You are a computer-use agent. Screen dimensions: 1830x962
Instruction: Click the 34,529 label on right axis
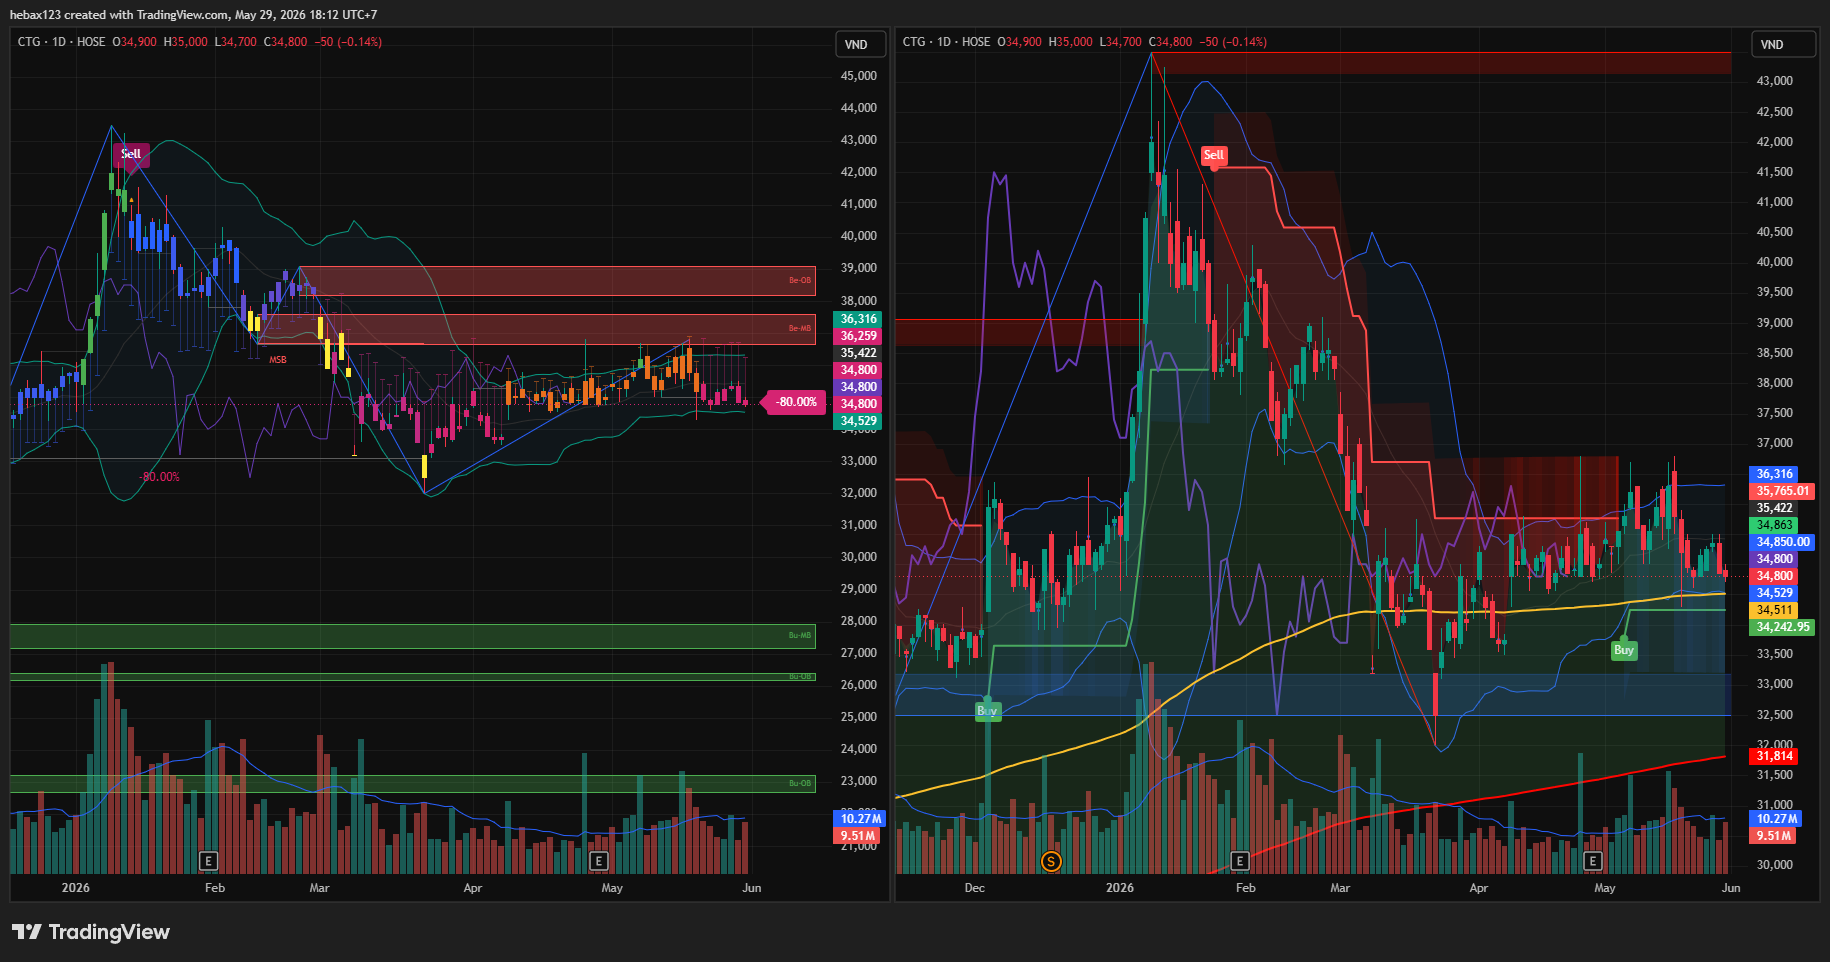click(x=1774, y=593)
